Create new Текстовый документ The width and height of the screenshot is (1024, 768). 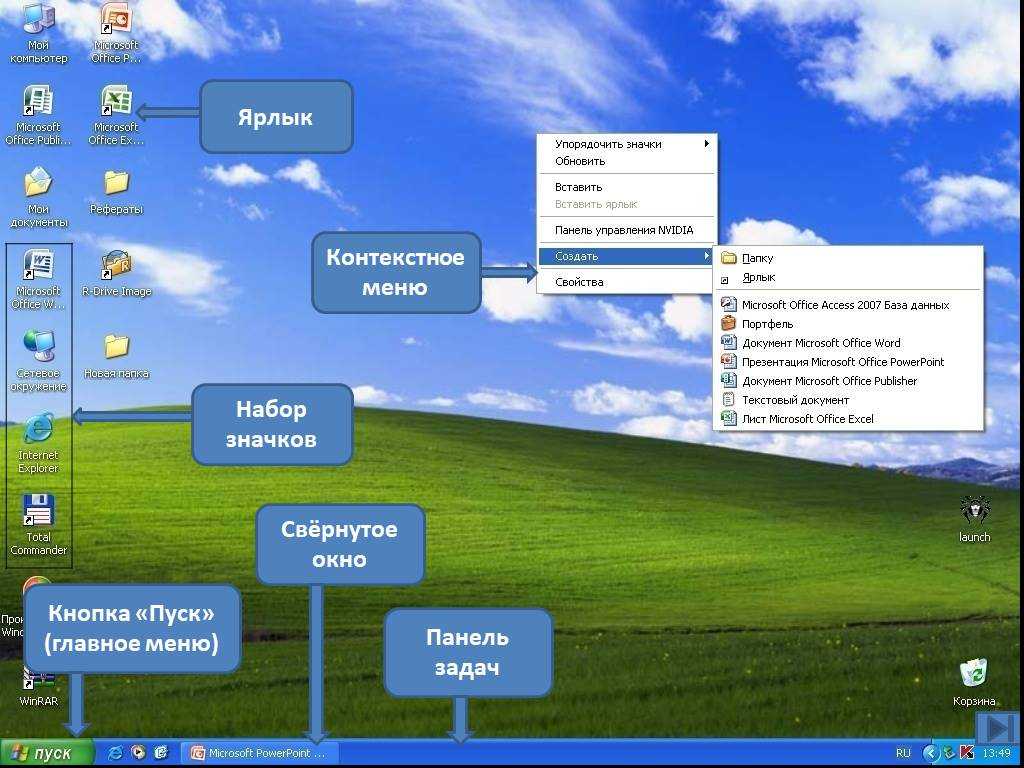[848, 400]
